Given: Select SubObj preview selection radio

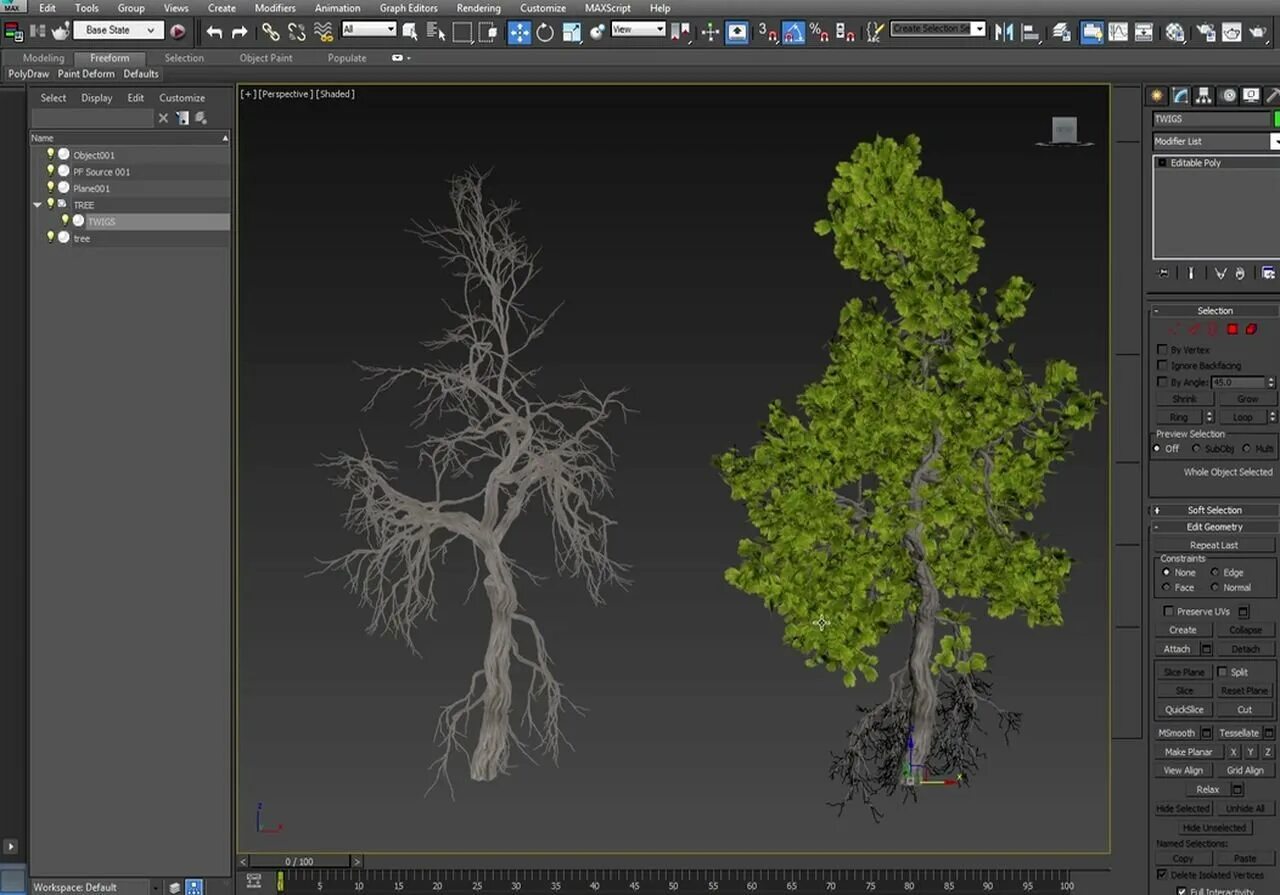Looking at the screenshot, I should click(x=1197, y=449).
